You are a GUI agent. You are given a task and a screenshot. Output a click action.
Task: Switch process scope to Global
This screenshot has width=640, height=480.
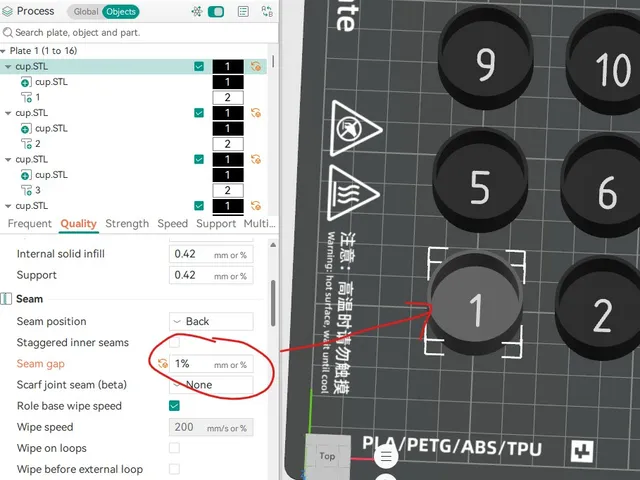click(85, 11)
